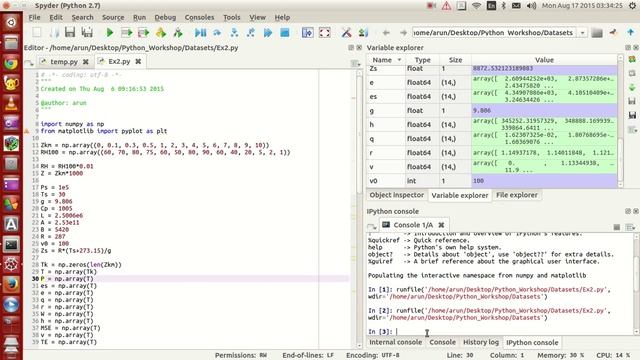Save all files toolbar icon
Screen dimensions: 640x360
(x=87, y=32)
